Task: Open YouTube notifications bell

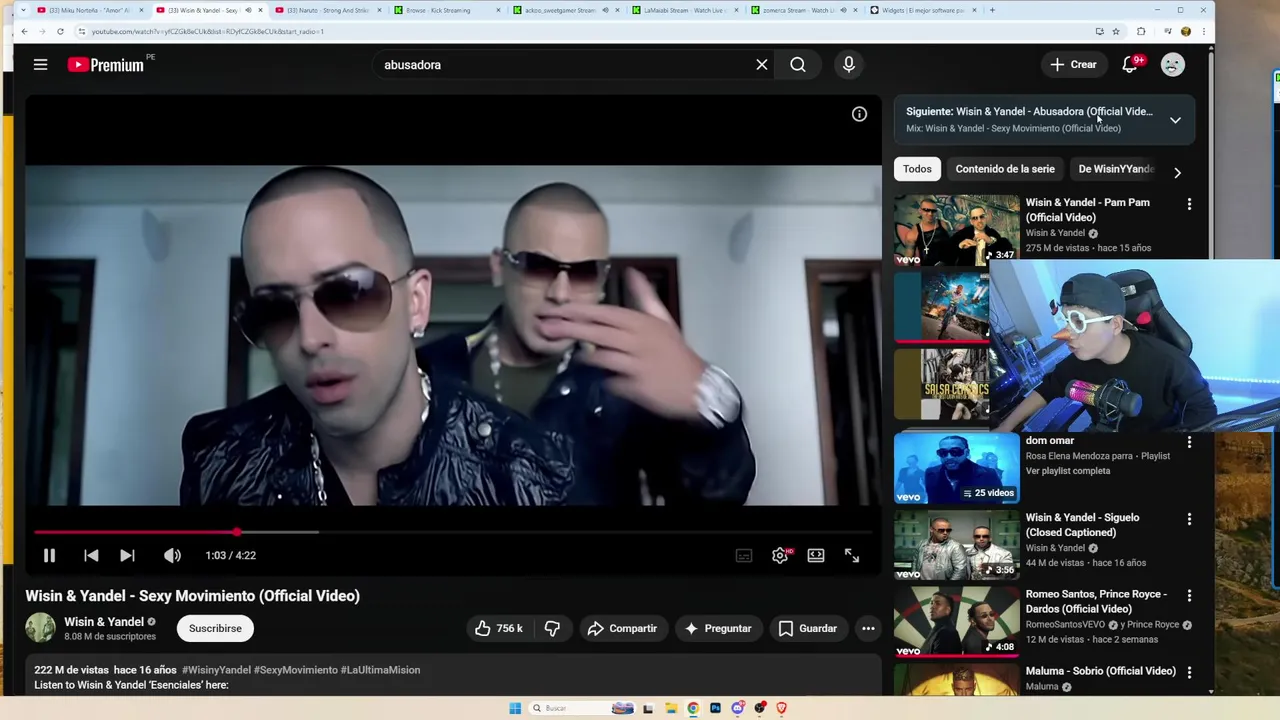Action: coord(1130,65)
